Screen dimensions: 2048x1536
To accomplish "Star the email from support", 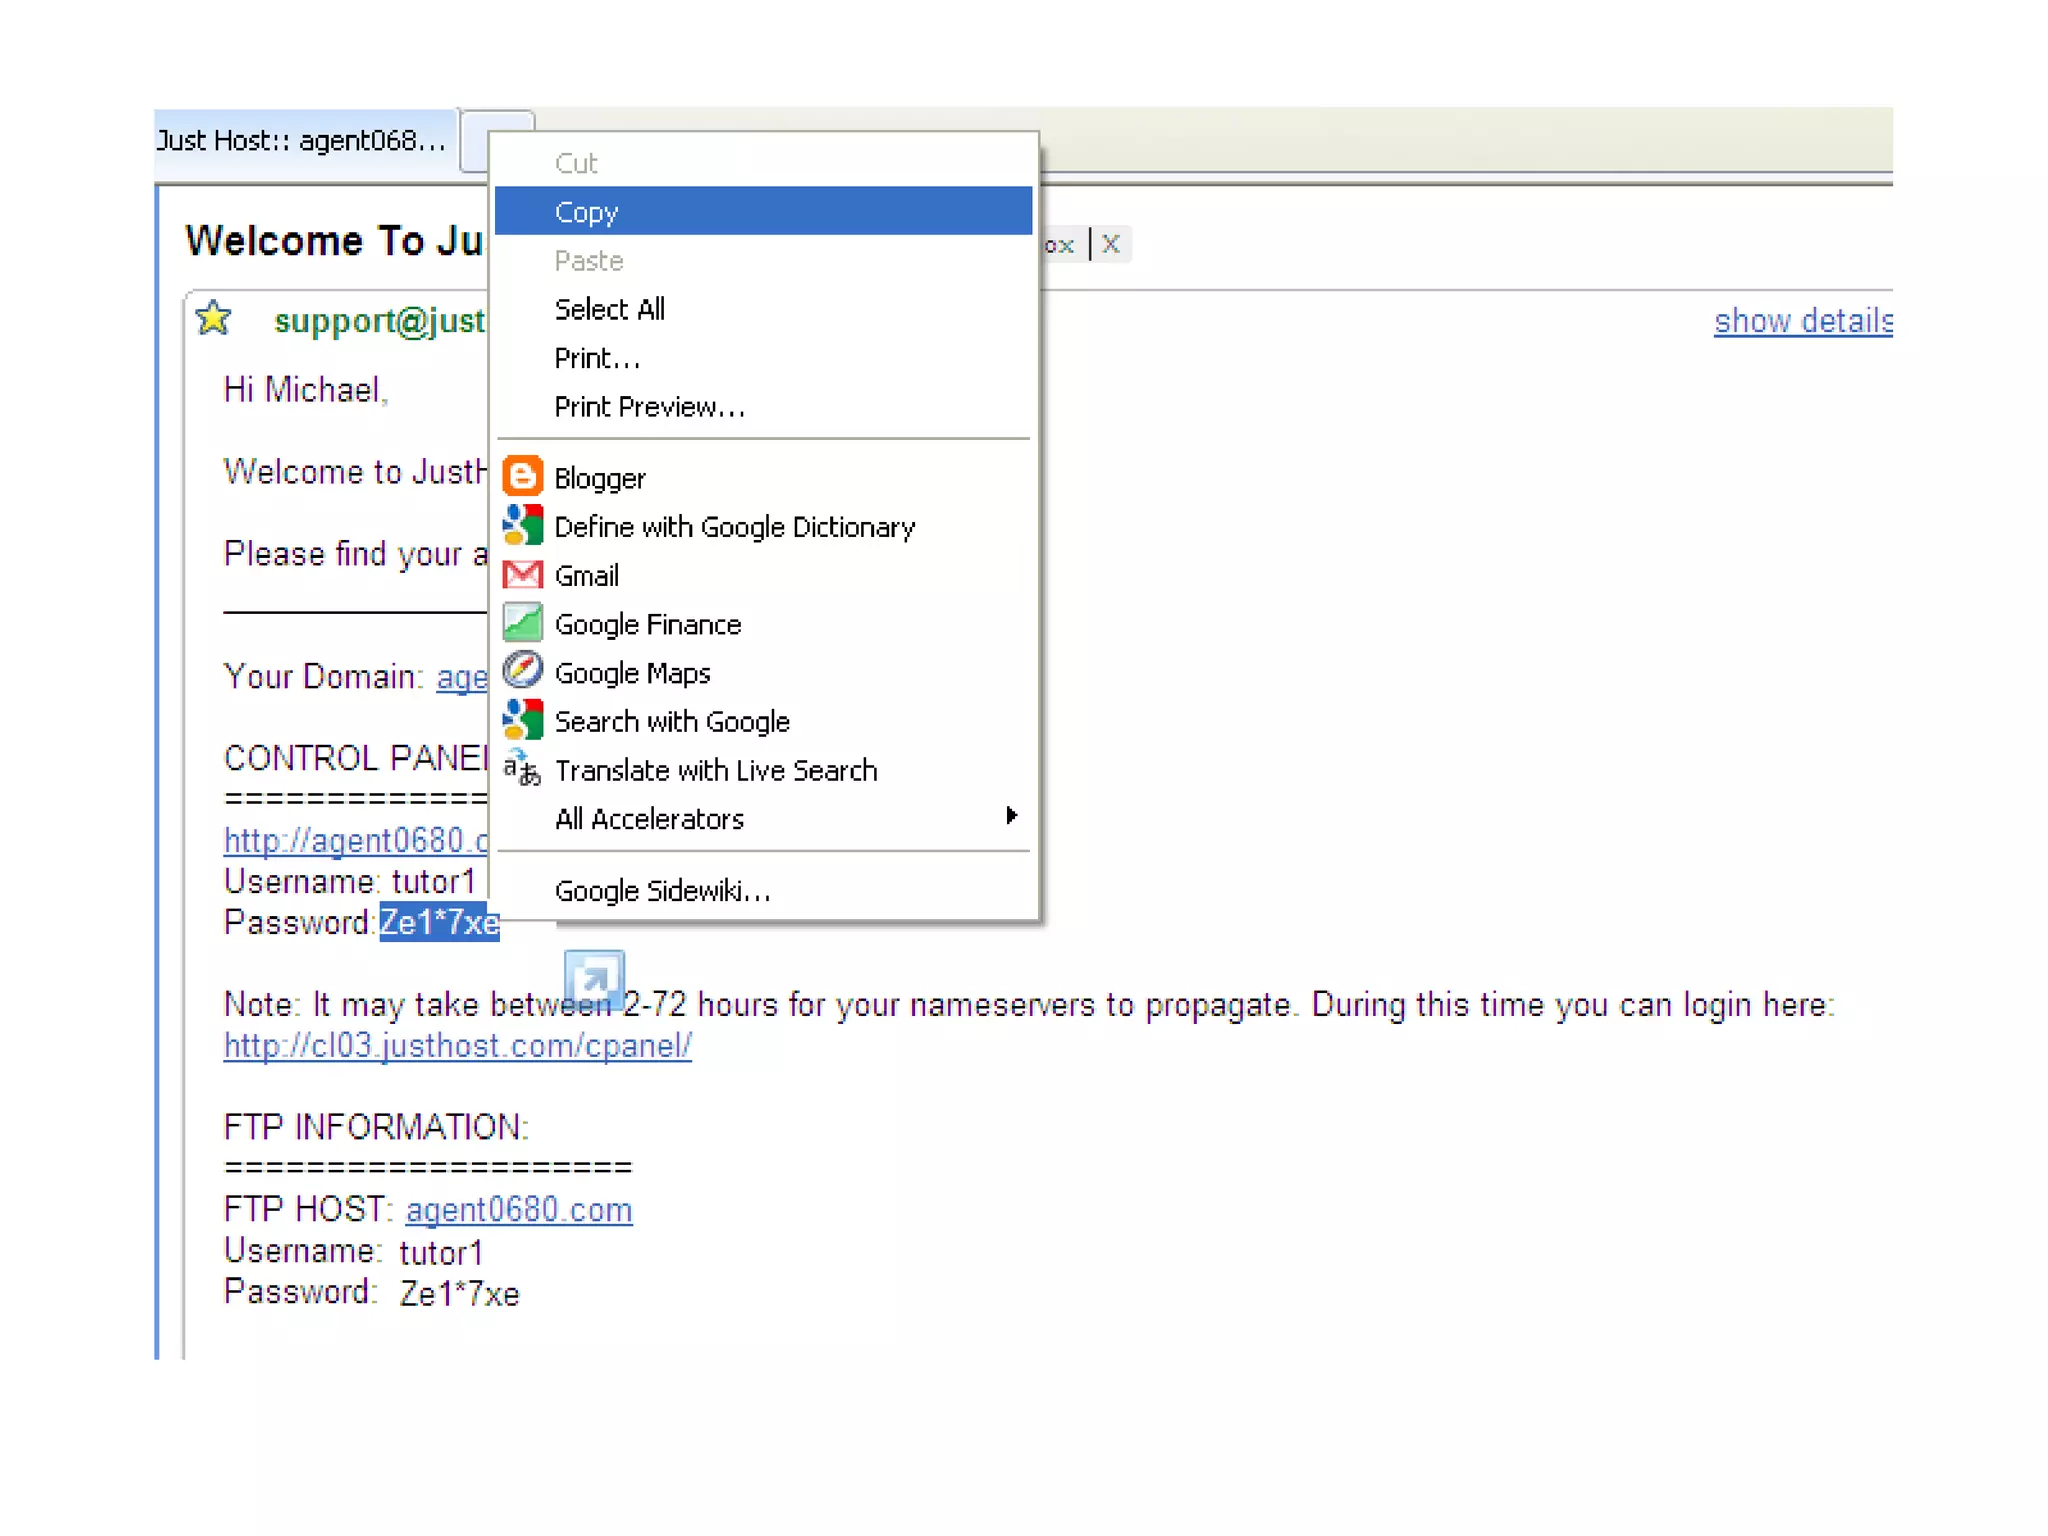I will click(x=214, y=319).
